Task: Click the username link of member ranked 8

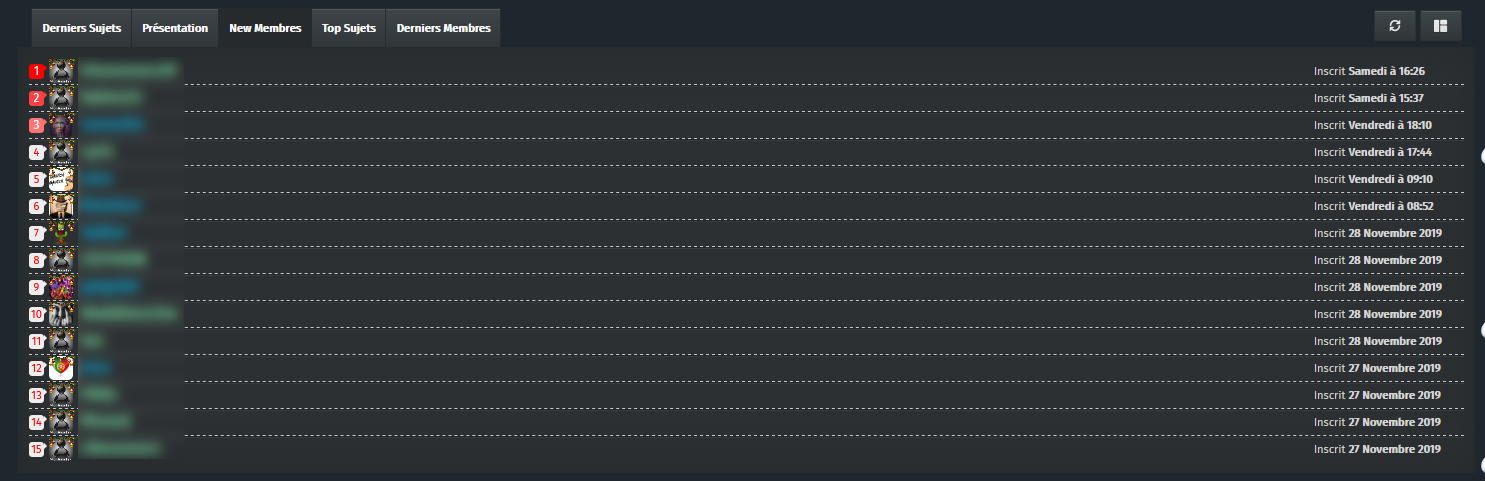Action: (114, 260)
